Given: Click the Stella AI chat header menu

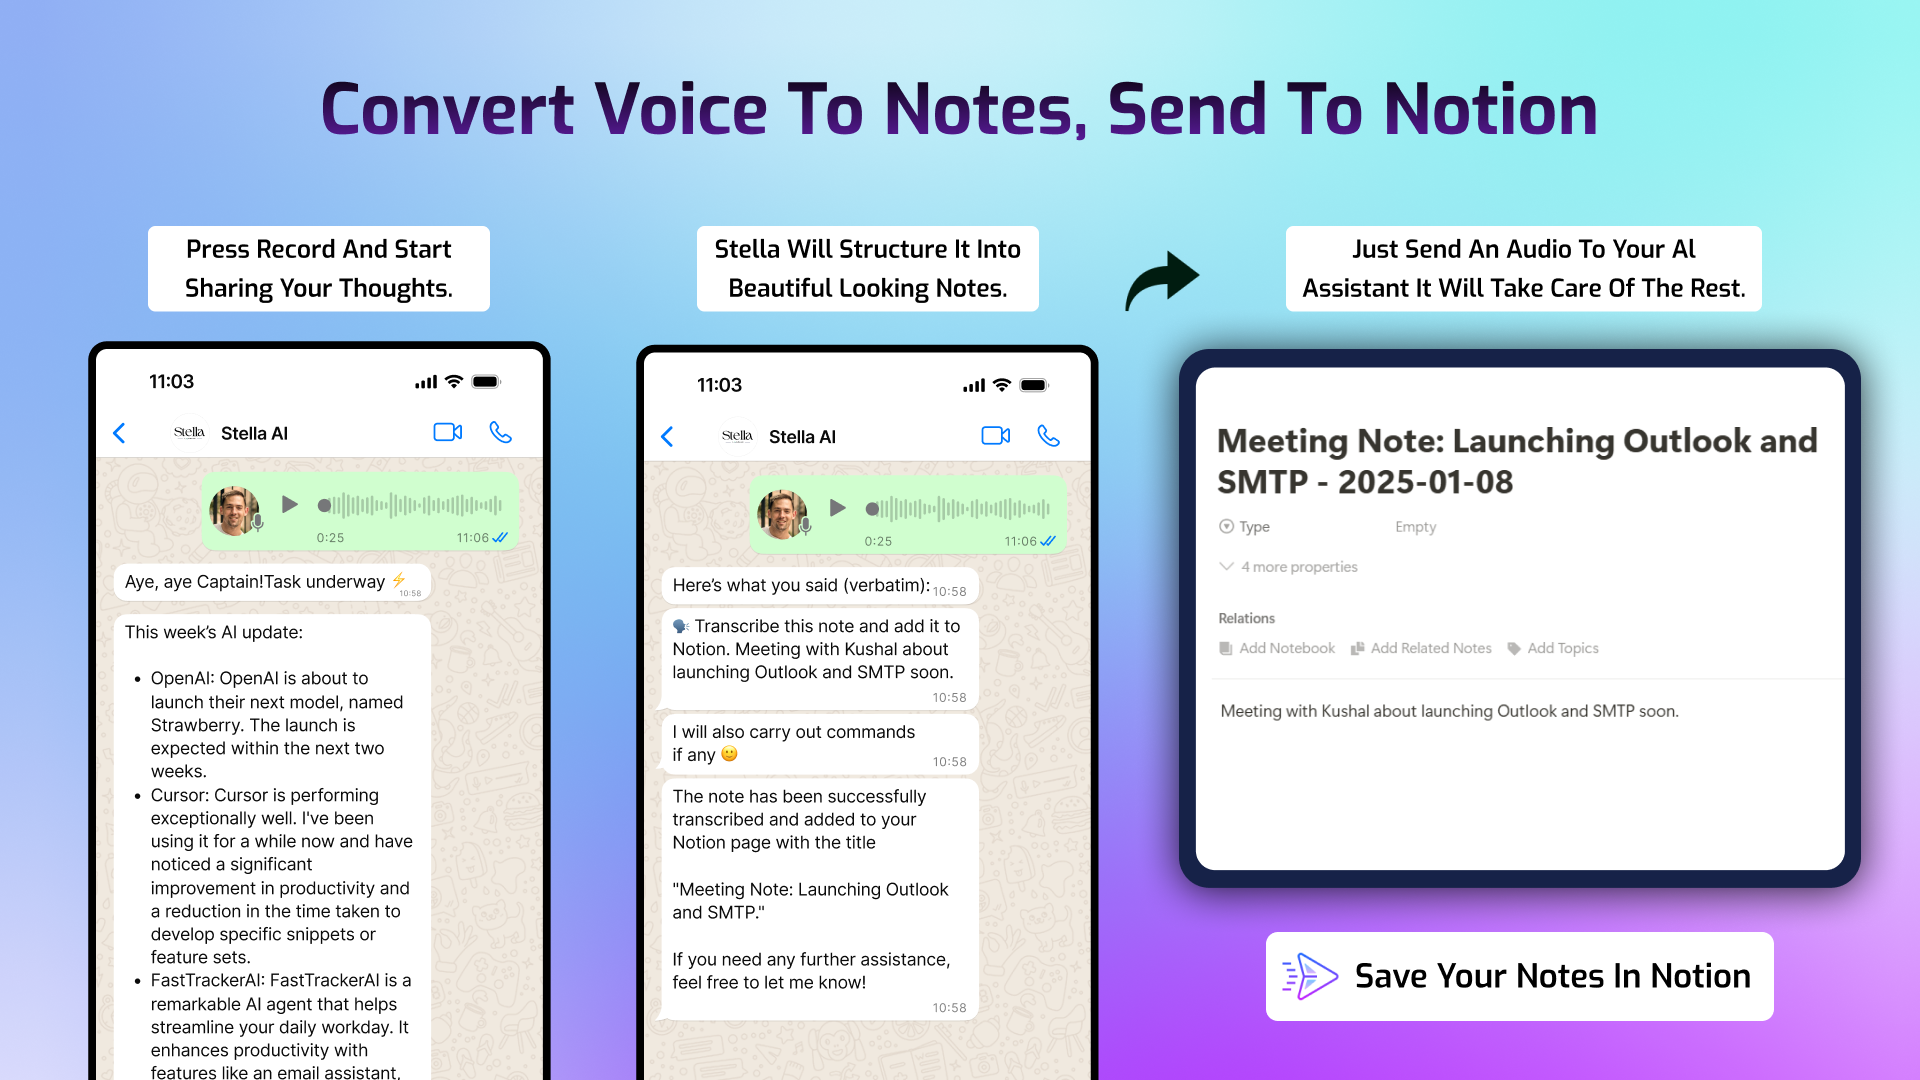Looking at the screenshot, I should tap(255, 436).
